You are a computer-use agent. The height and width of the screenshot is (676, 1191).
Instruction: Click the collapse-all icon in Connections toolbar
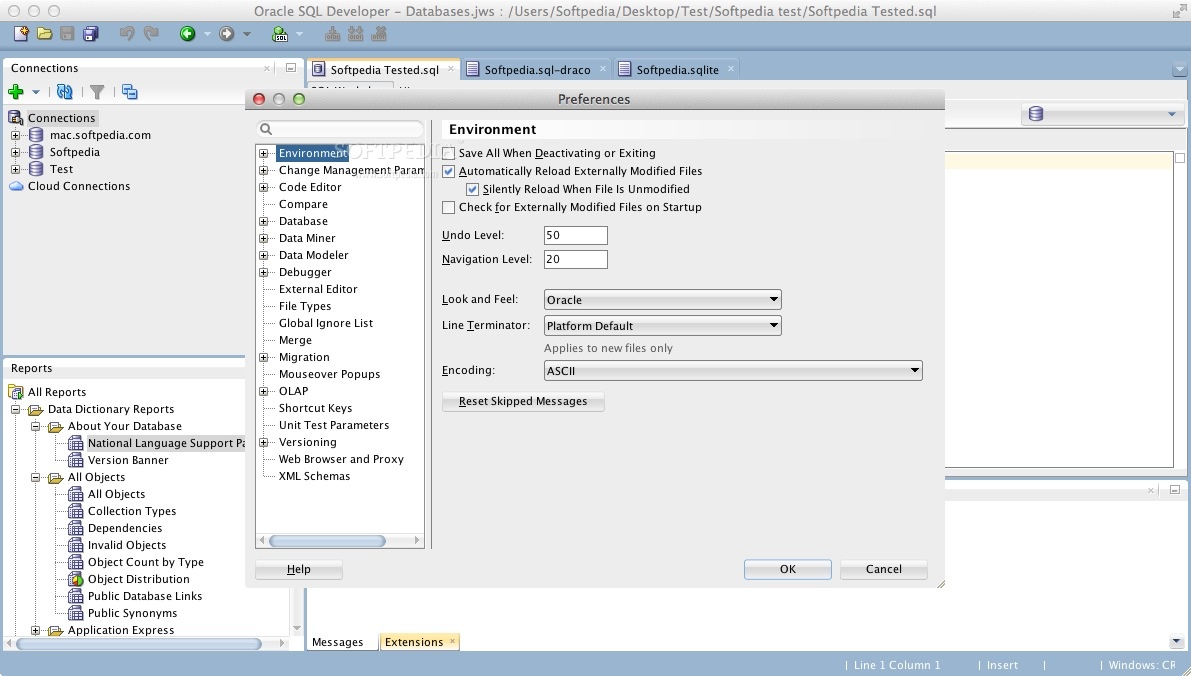pos(130,92)
